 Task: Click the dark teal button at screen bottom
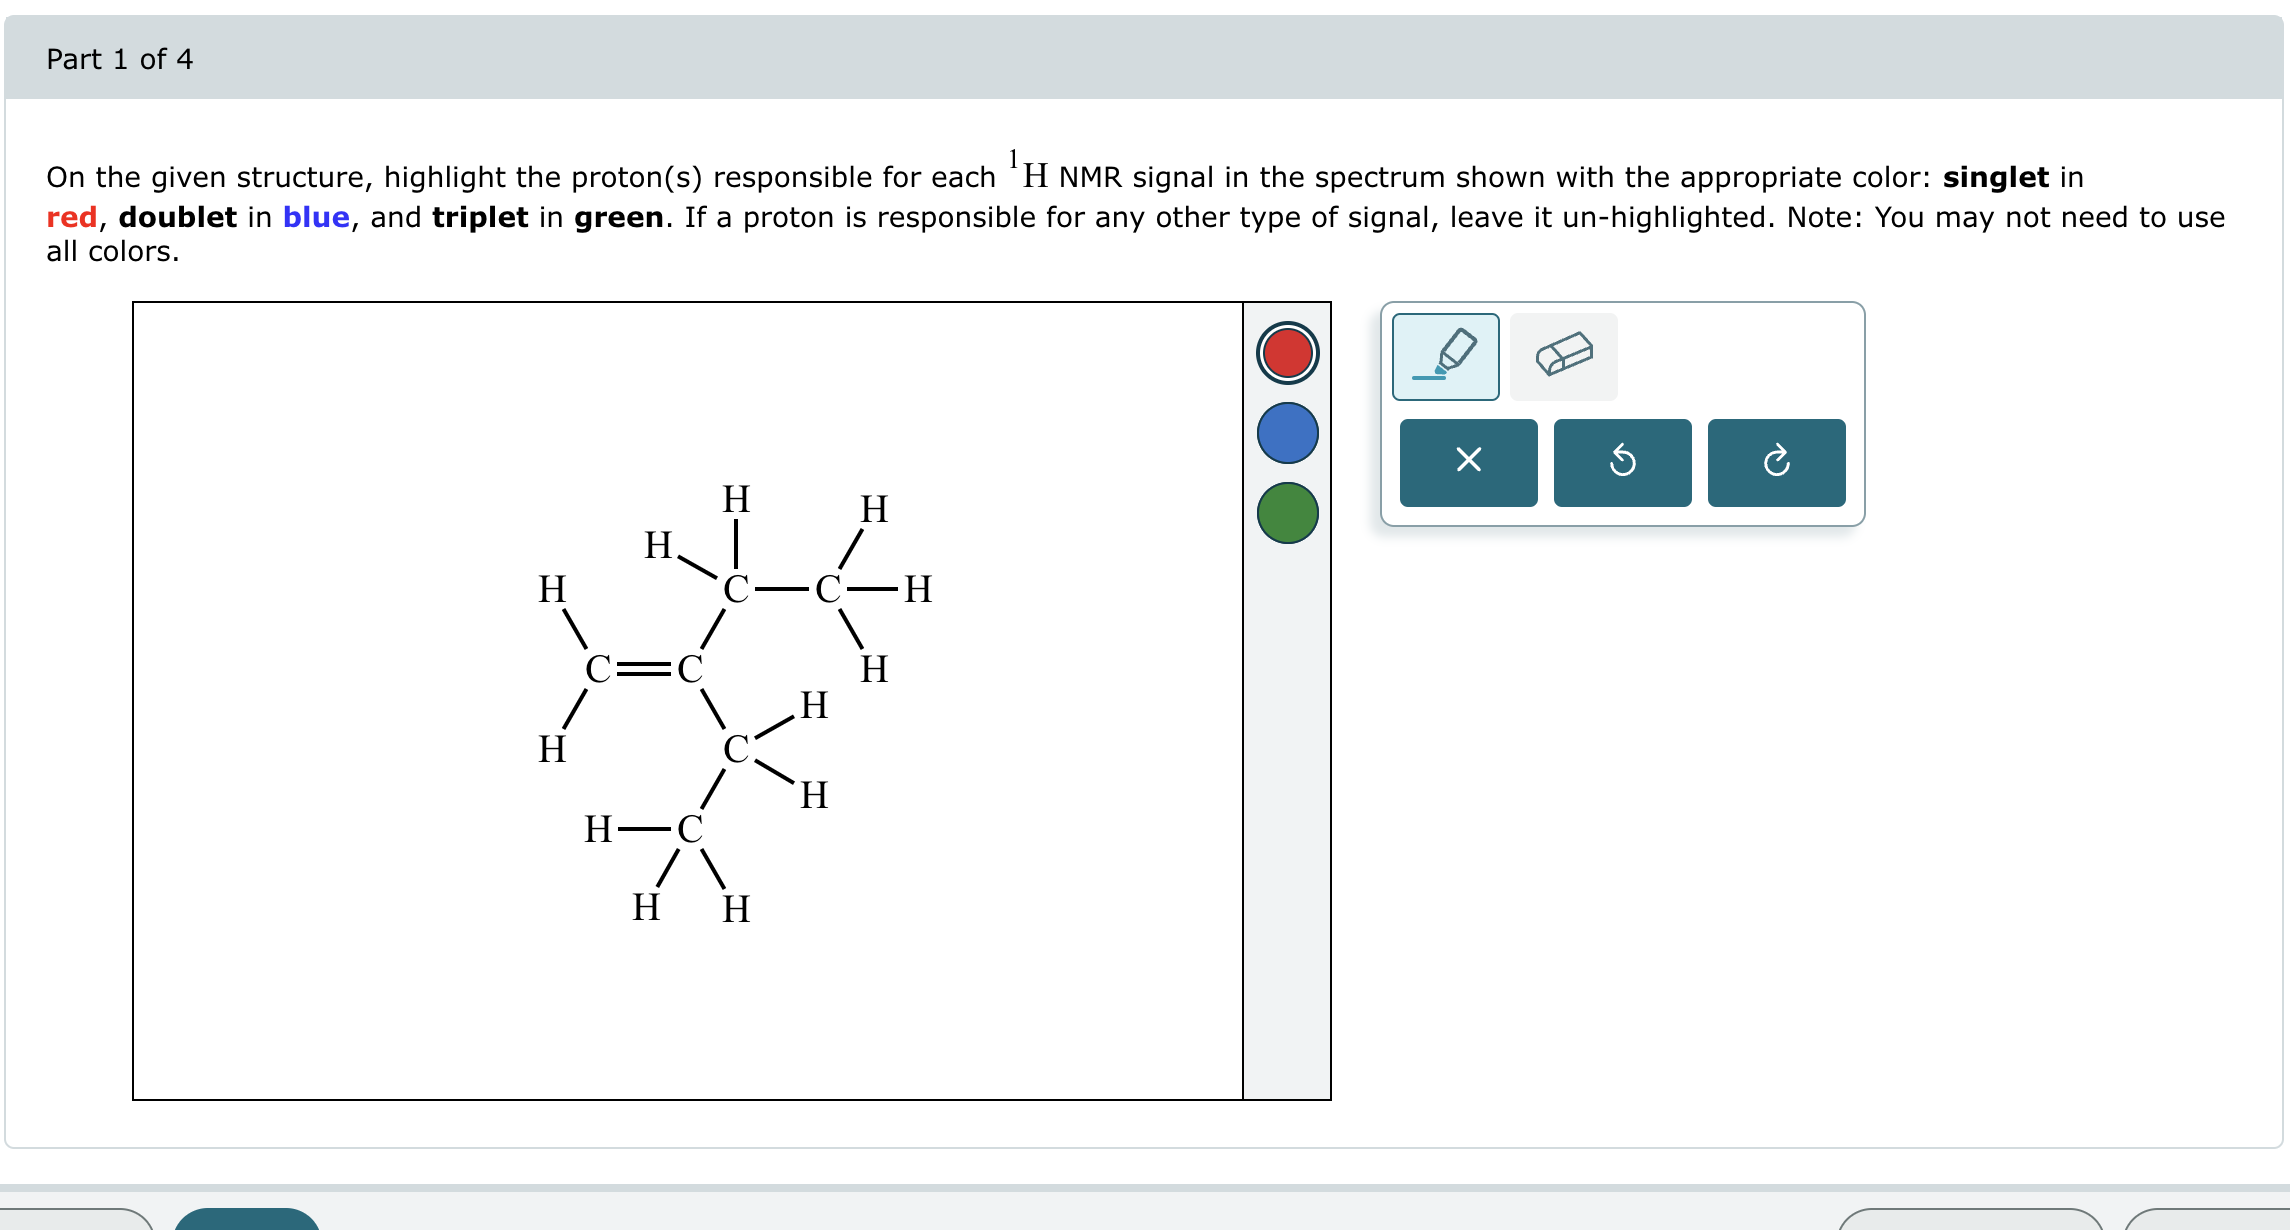tap(245, 1222)
